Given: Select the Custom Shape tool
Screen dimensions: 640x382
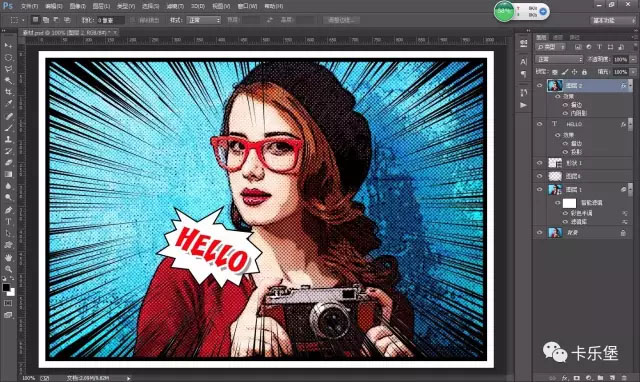Looking at the screenshot, I should pyautogui.click(x=8, y=245).
